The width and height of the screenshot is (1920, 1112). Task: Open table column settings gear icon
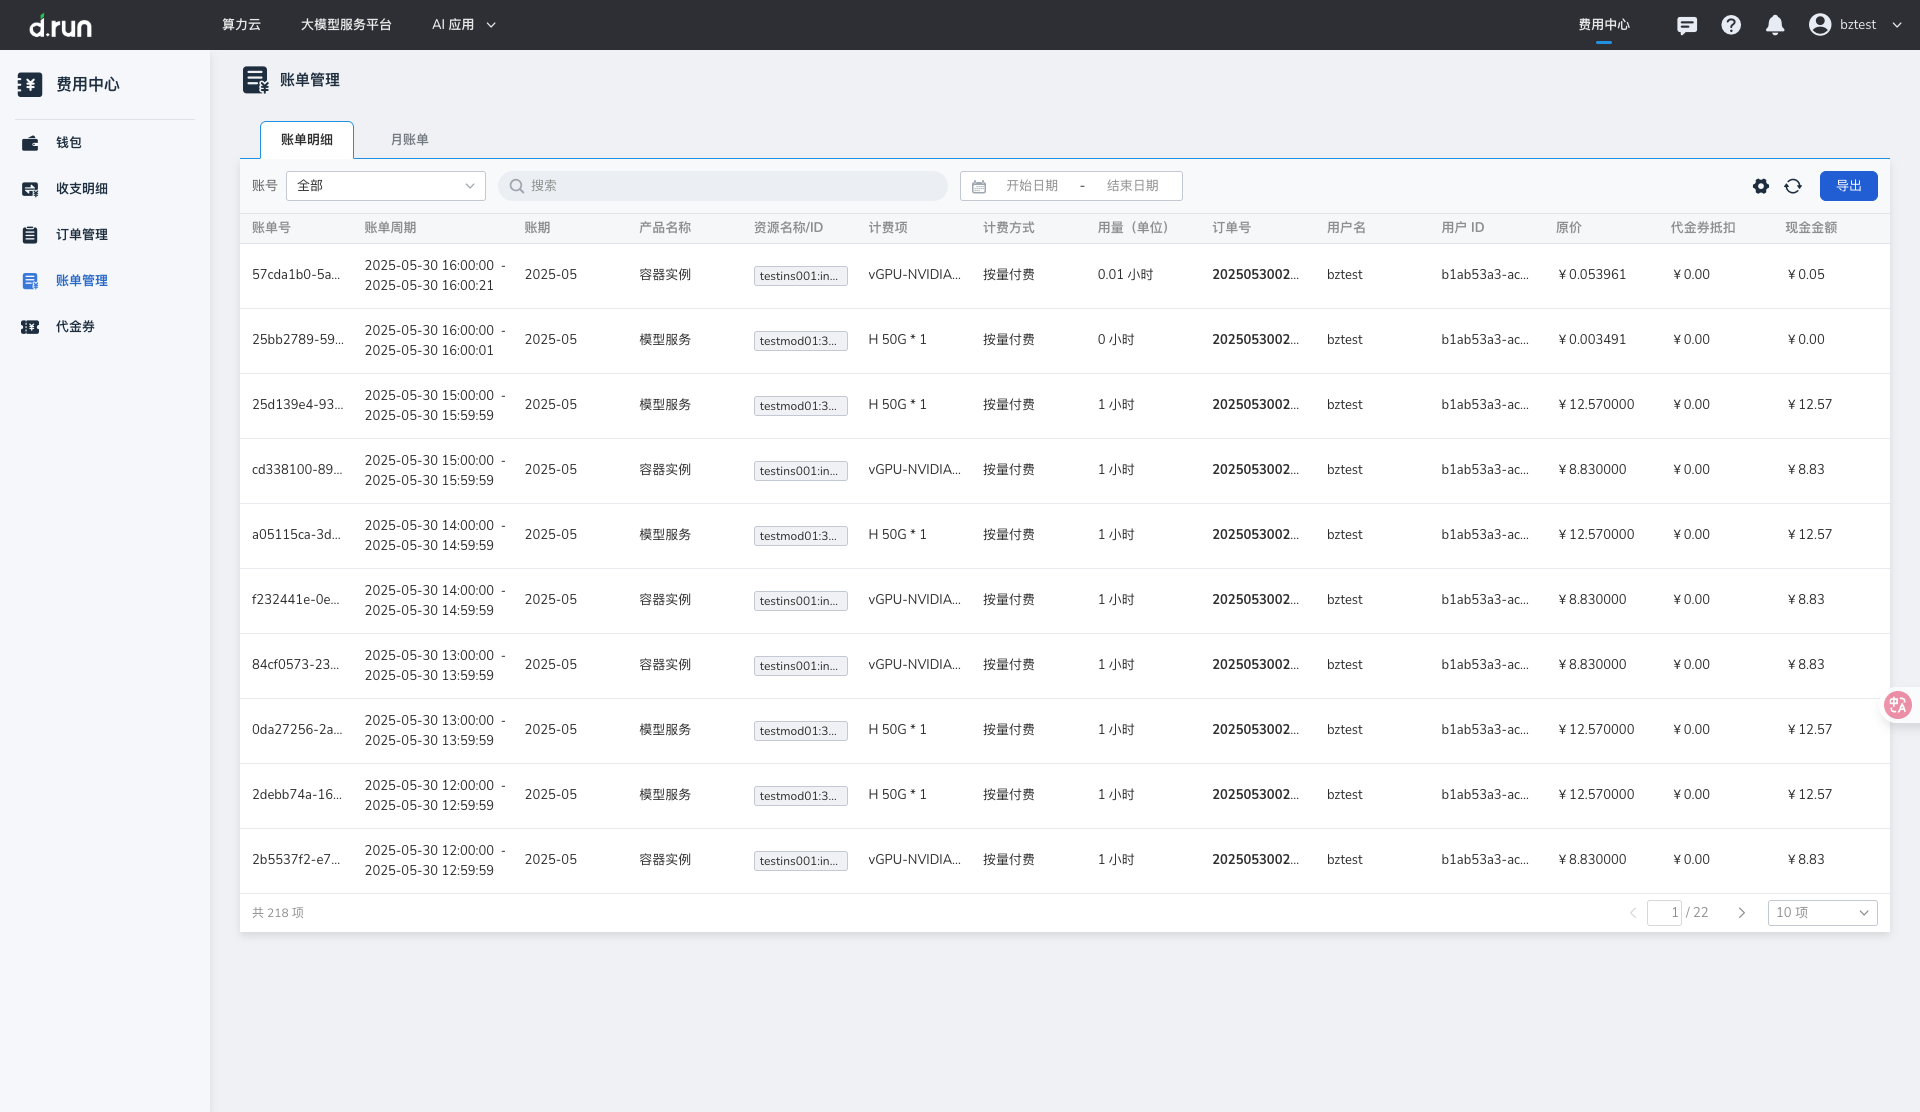coord(1761,186)
